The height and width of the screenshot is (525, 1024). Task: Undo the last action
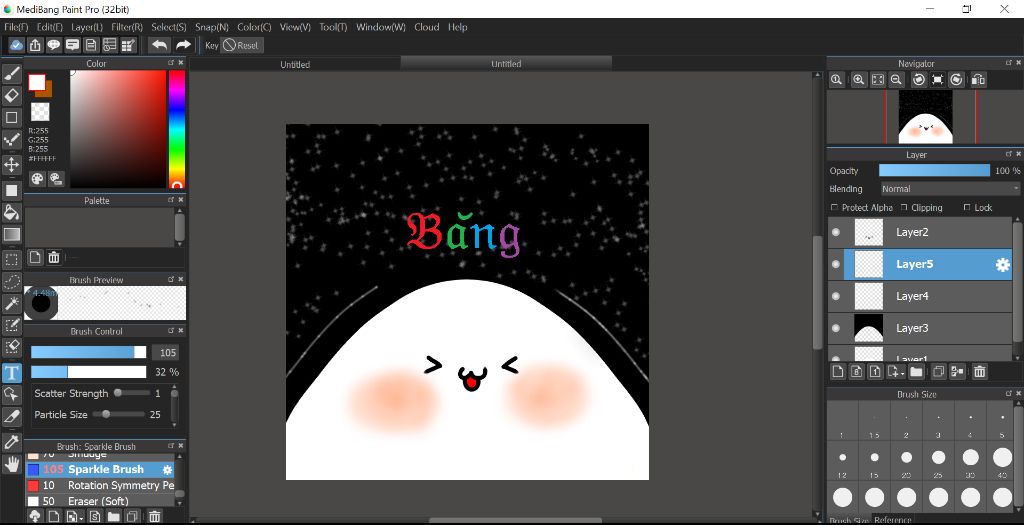pyautogui.click(x=159, y=45)
